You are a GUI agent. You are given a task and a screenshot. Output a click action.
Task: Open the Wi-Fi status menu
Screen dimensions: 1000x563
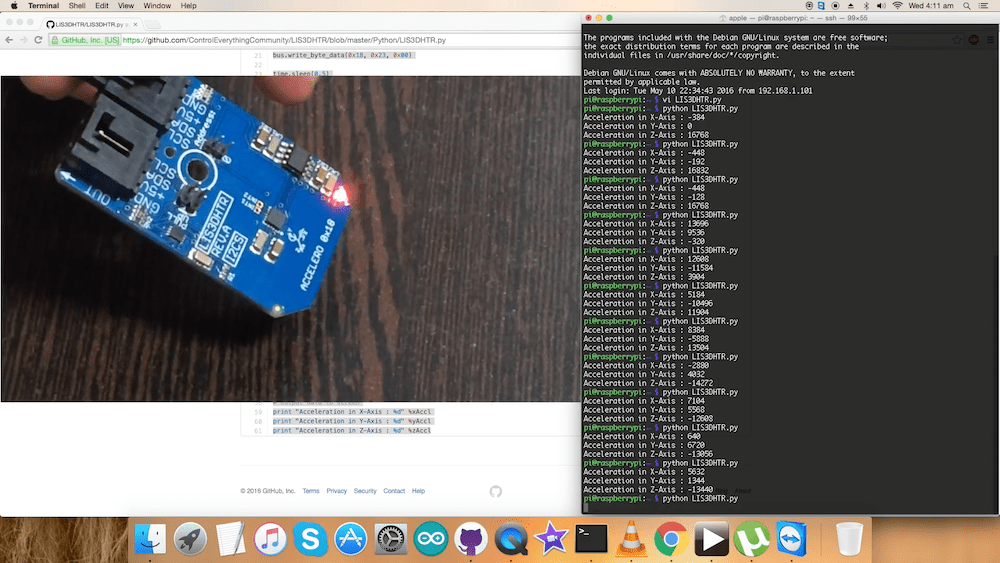897,6
